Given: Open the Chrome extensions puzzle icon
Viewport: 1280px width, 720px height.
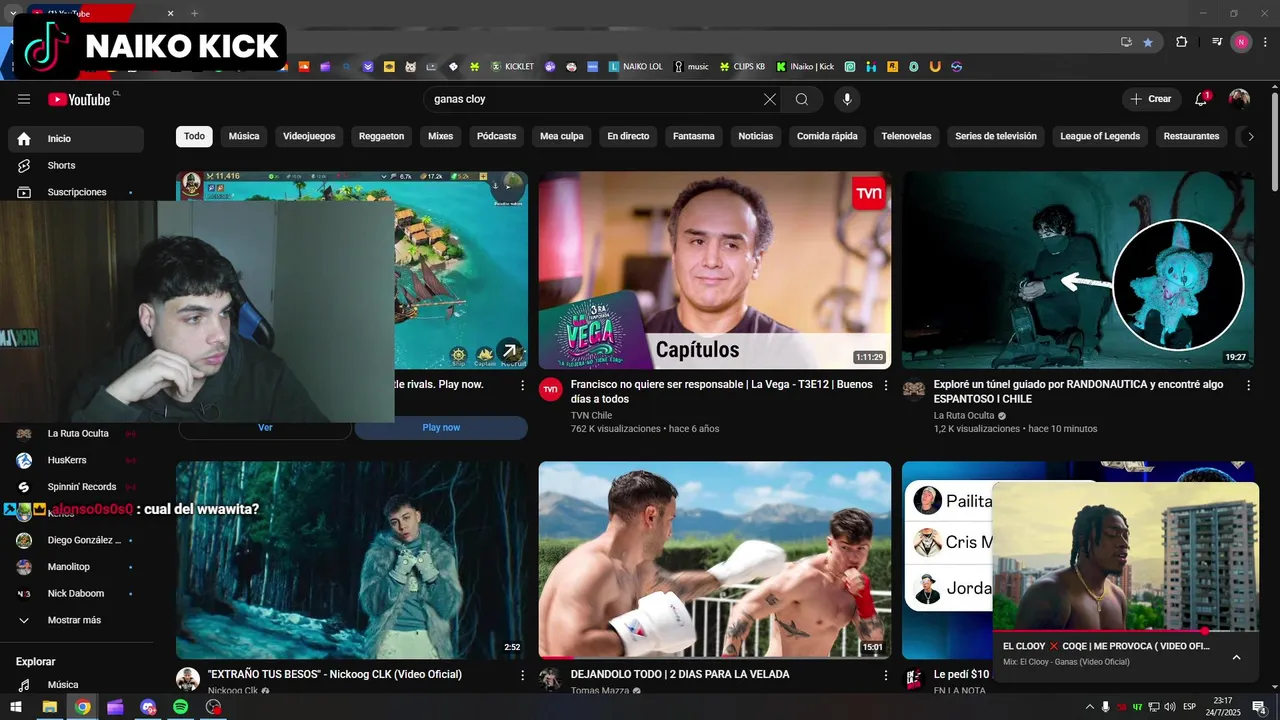Looking at the screenshot, I should [x=1181, y=42].
